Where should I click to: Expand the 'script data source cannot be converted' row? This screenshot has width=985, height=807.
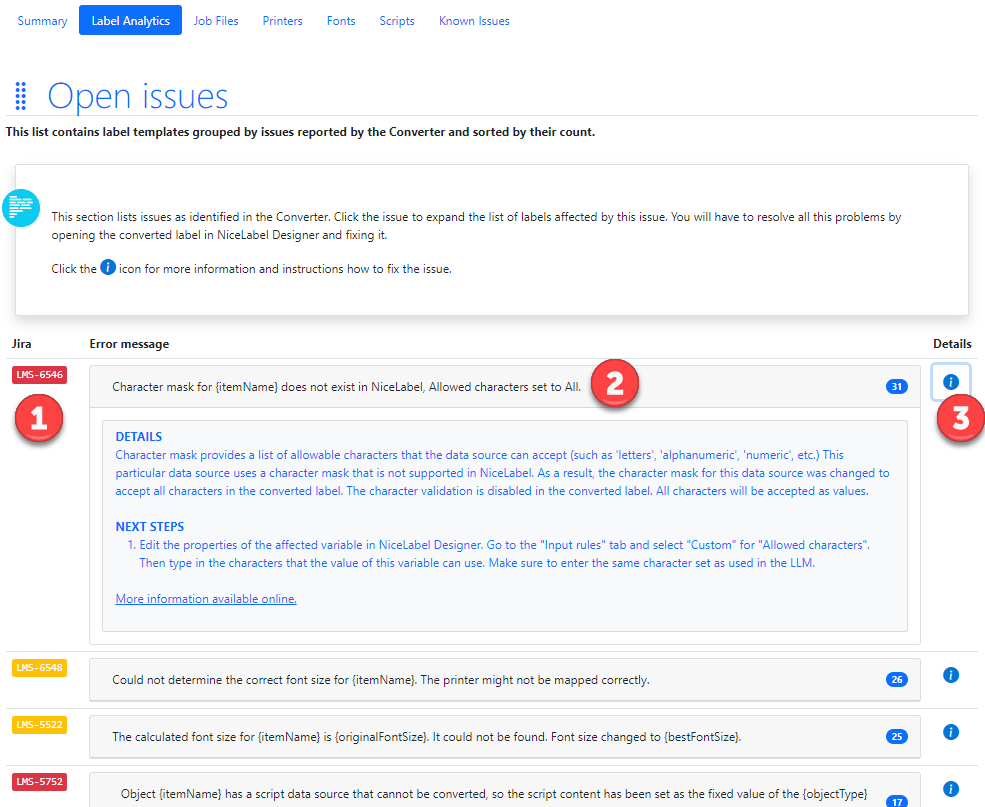pos(505,791)
